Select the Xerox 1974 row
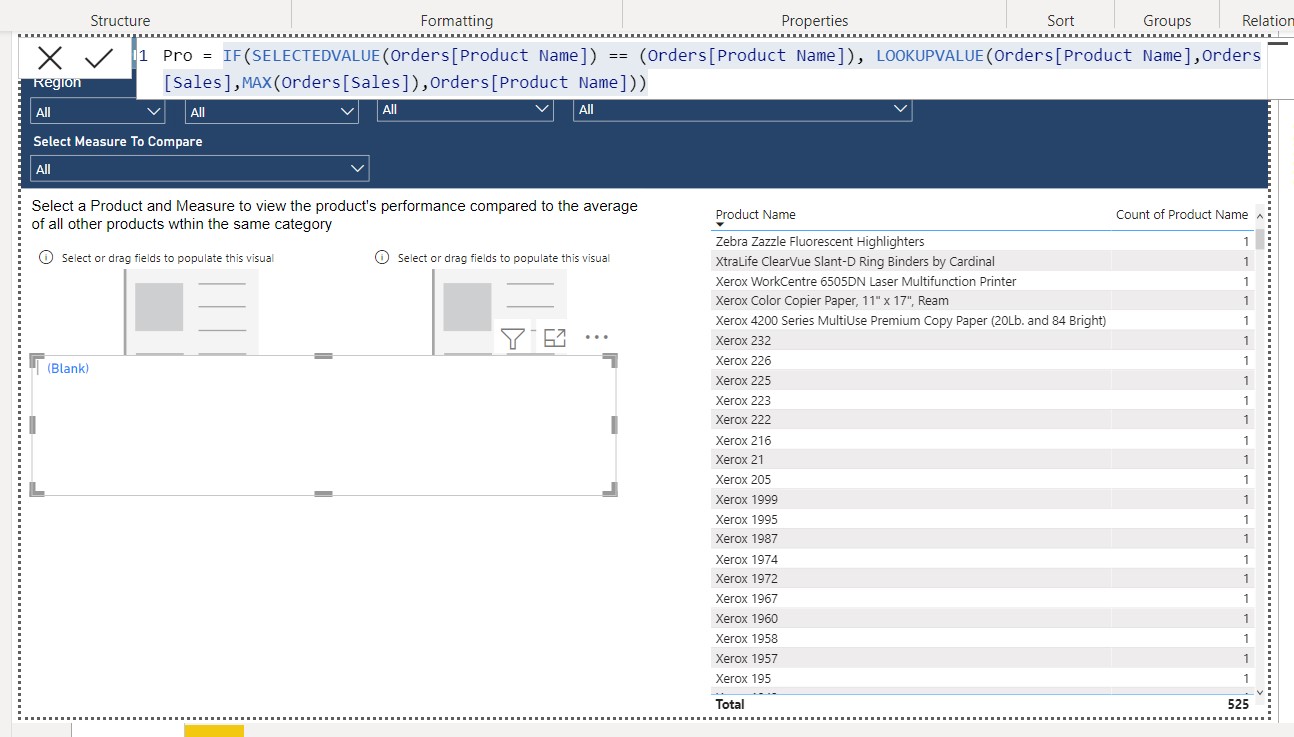 (x=982, y=559)
